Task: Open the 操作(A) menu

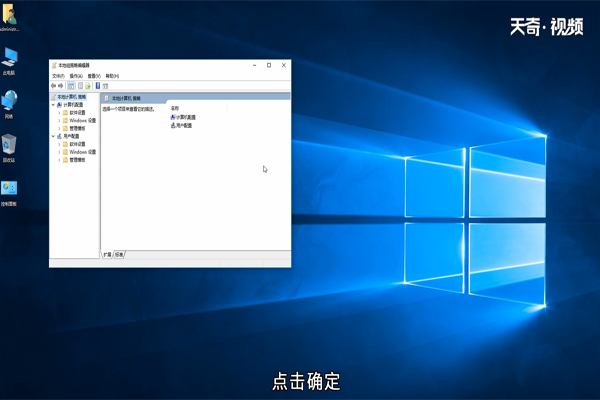Action: pos(76,76)
